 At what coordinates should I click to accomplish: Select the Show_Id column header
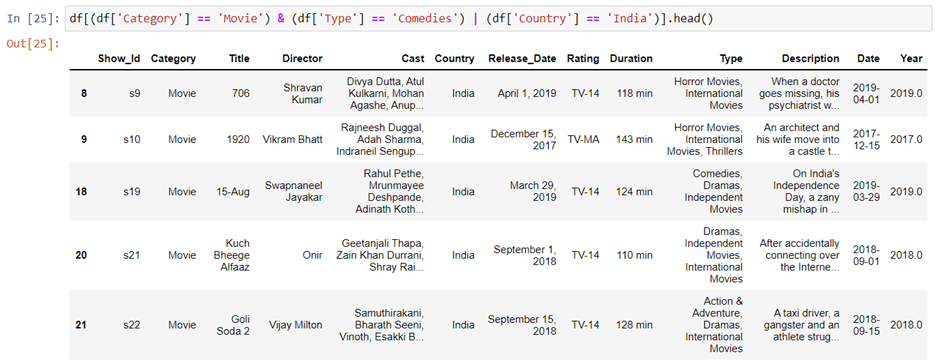click(119, 59)
